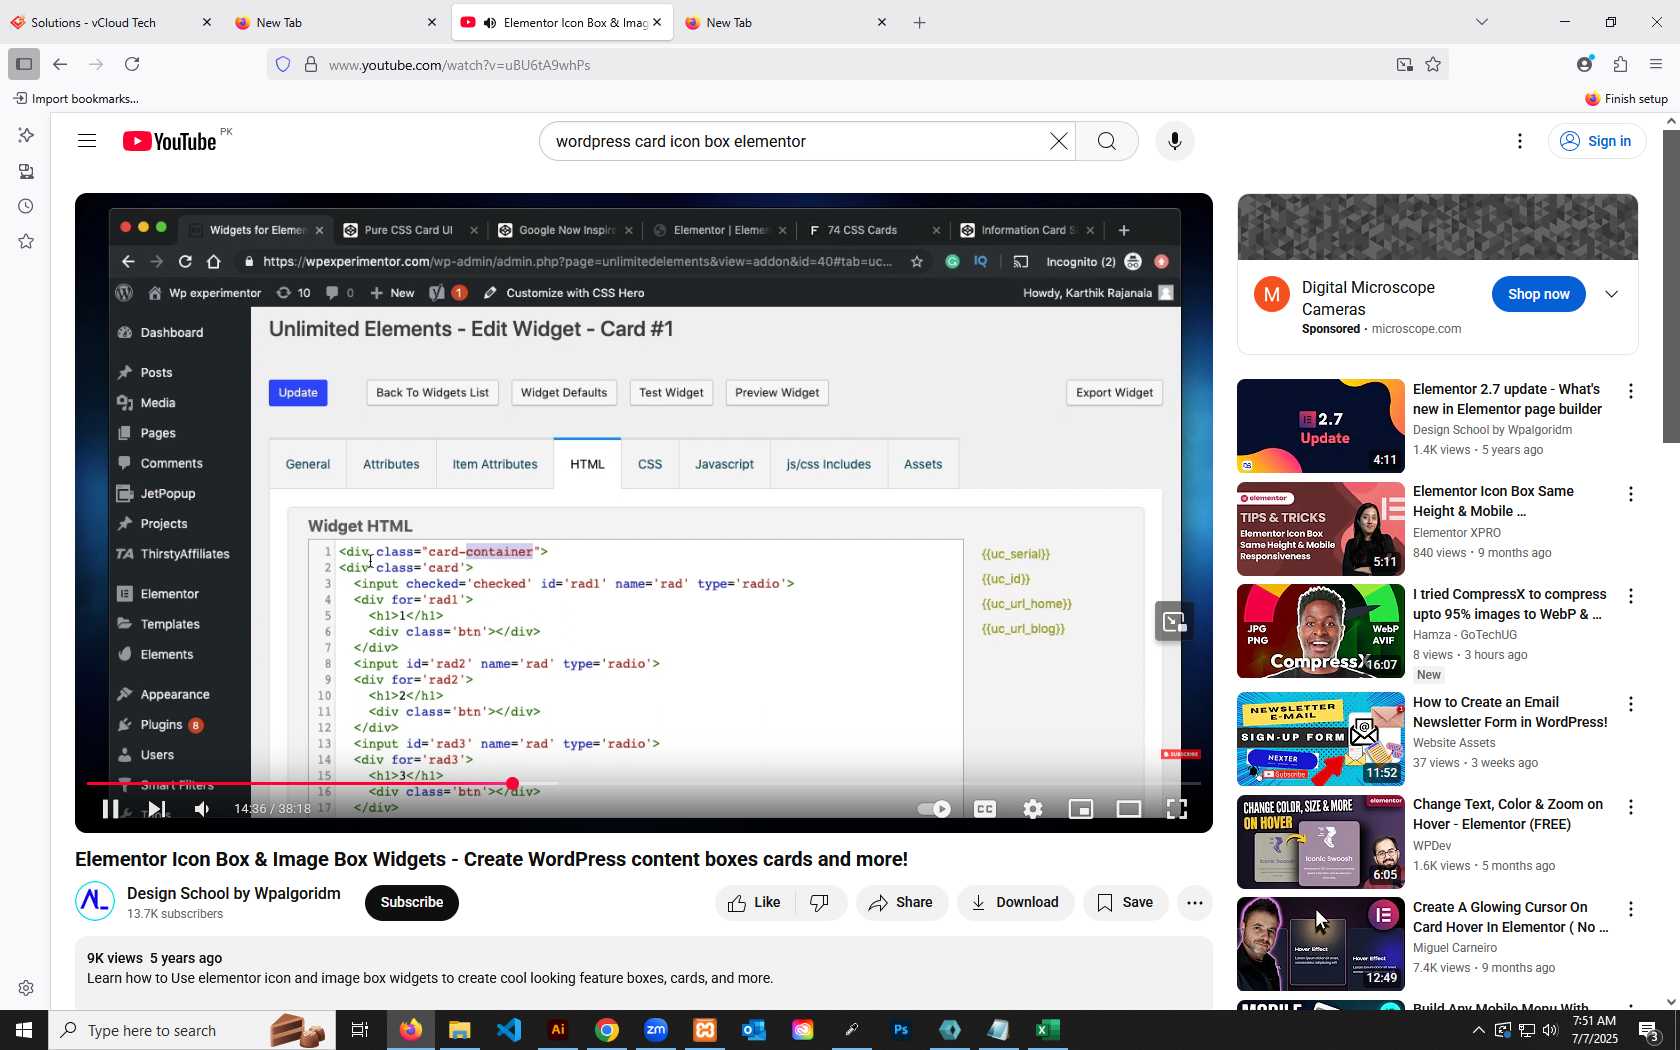Open options for Elementor Icon Box Same Height video
The image size is (1680, 1050).
[x=1631, y=494]
